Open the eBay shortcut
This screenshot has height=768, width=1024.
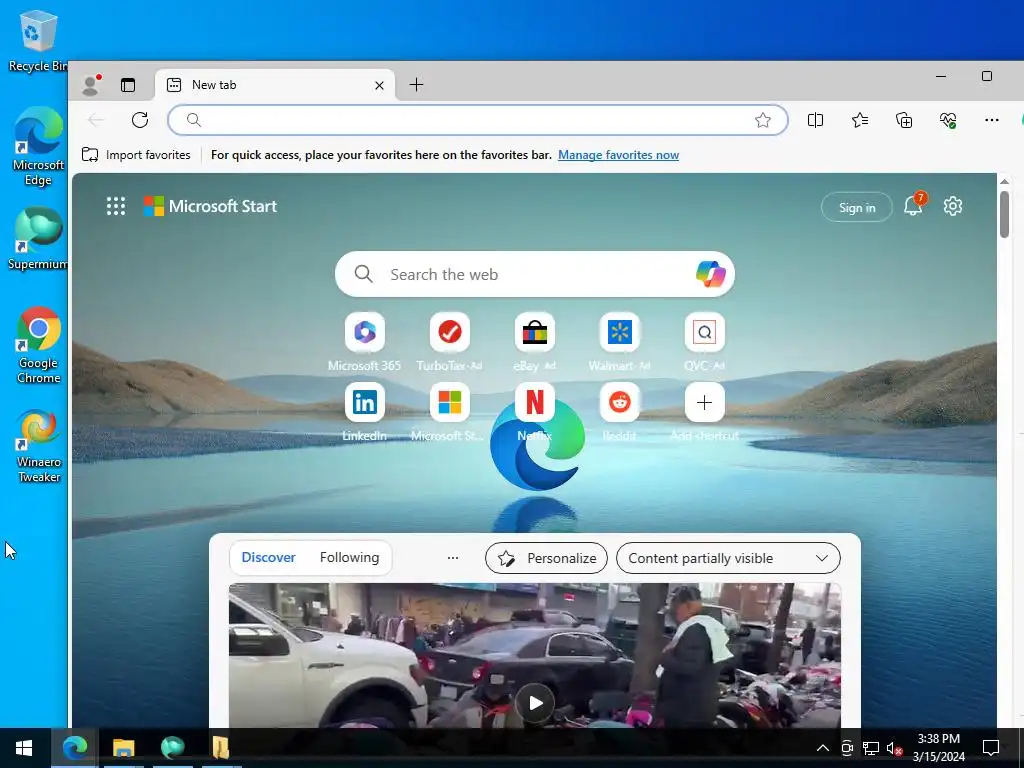(534, 342)
